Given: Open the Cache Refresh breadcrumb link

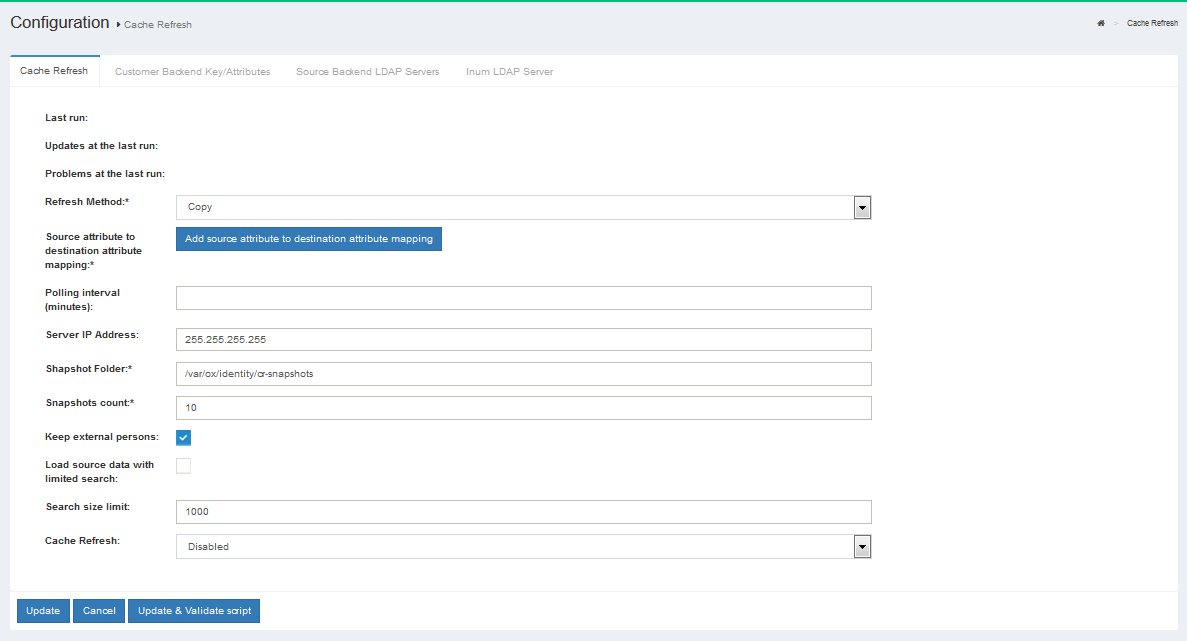Looking at the screenshot, I should [x=1152, y=23].
